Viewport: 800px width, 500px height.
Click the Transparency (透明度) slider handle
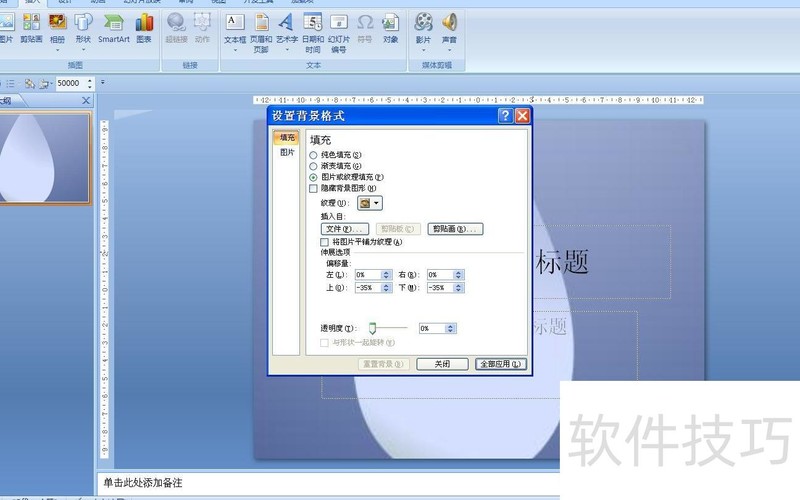[x=372, y=328]
